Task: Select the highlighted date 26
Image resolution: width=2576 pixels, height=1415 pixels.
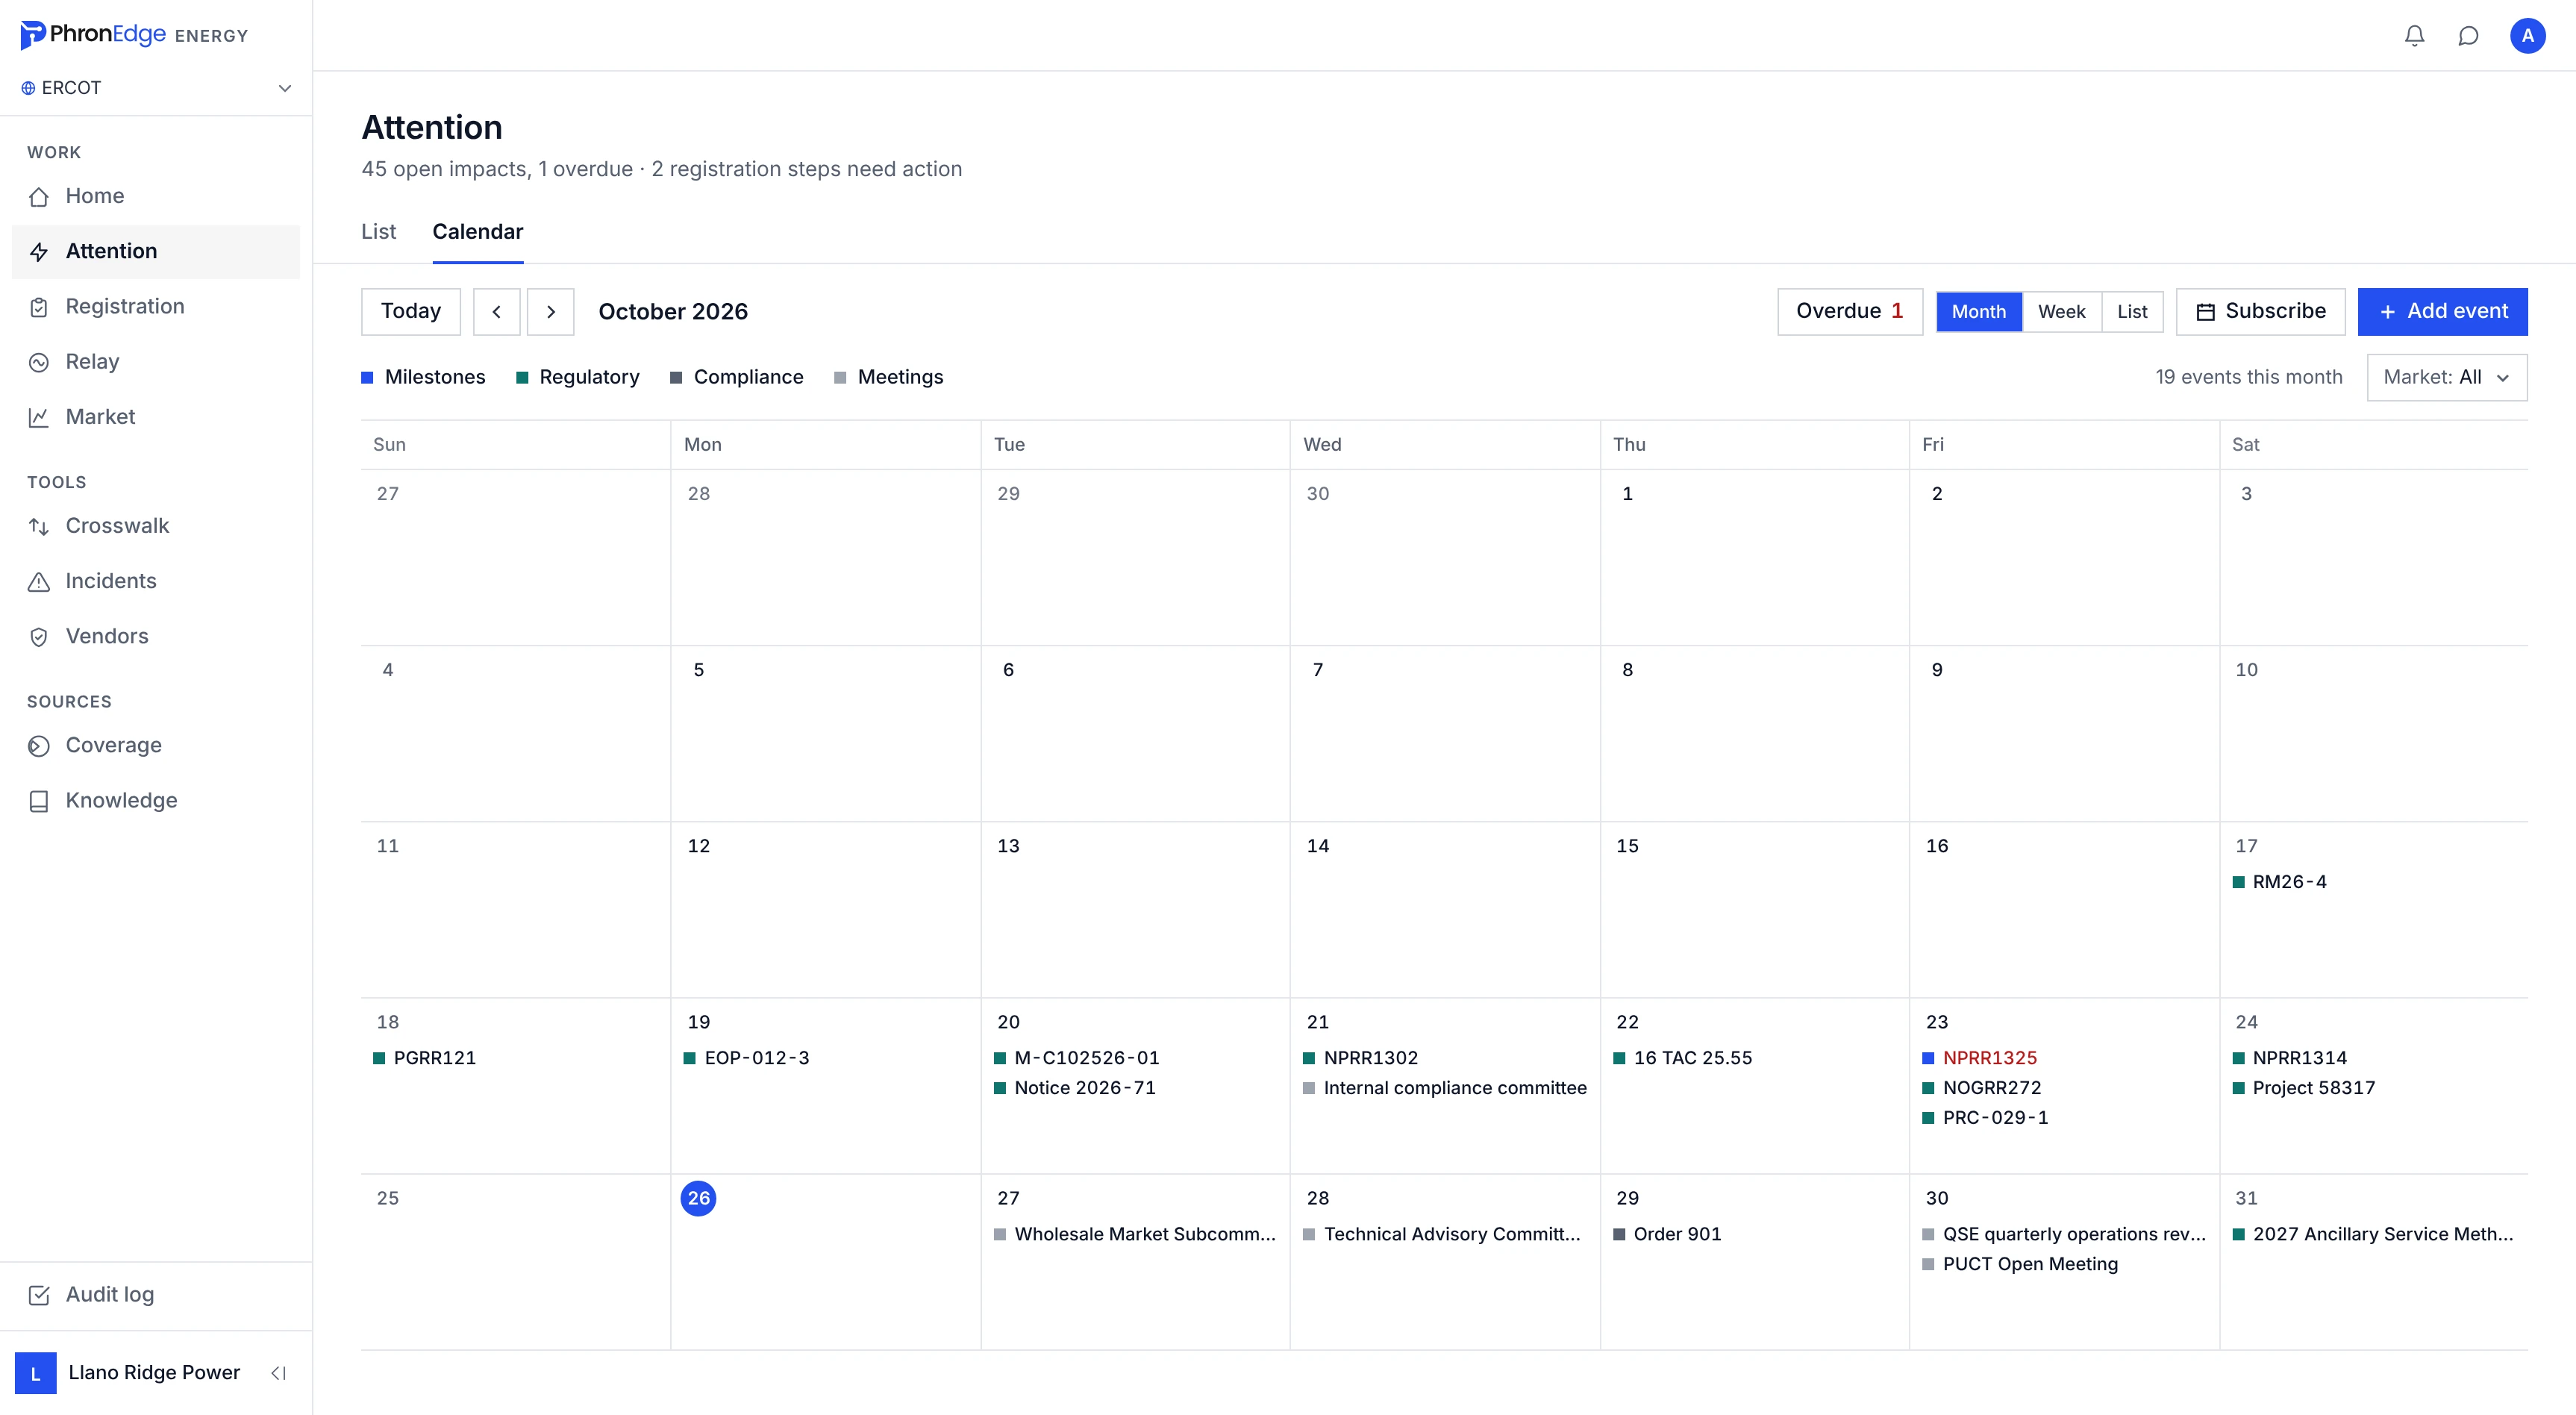Action: point(698,1198)
